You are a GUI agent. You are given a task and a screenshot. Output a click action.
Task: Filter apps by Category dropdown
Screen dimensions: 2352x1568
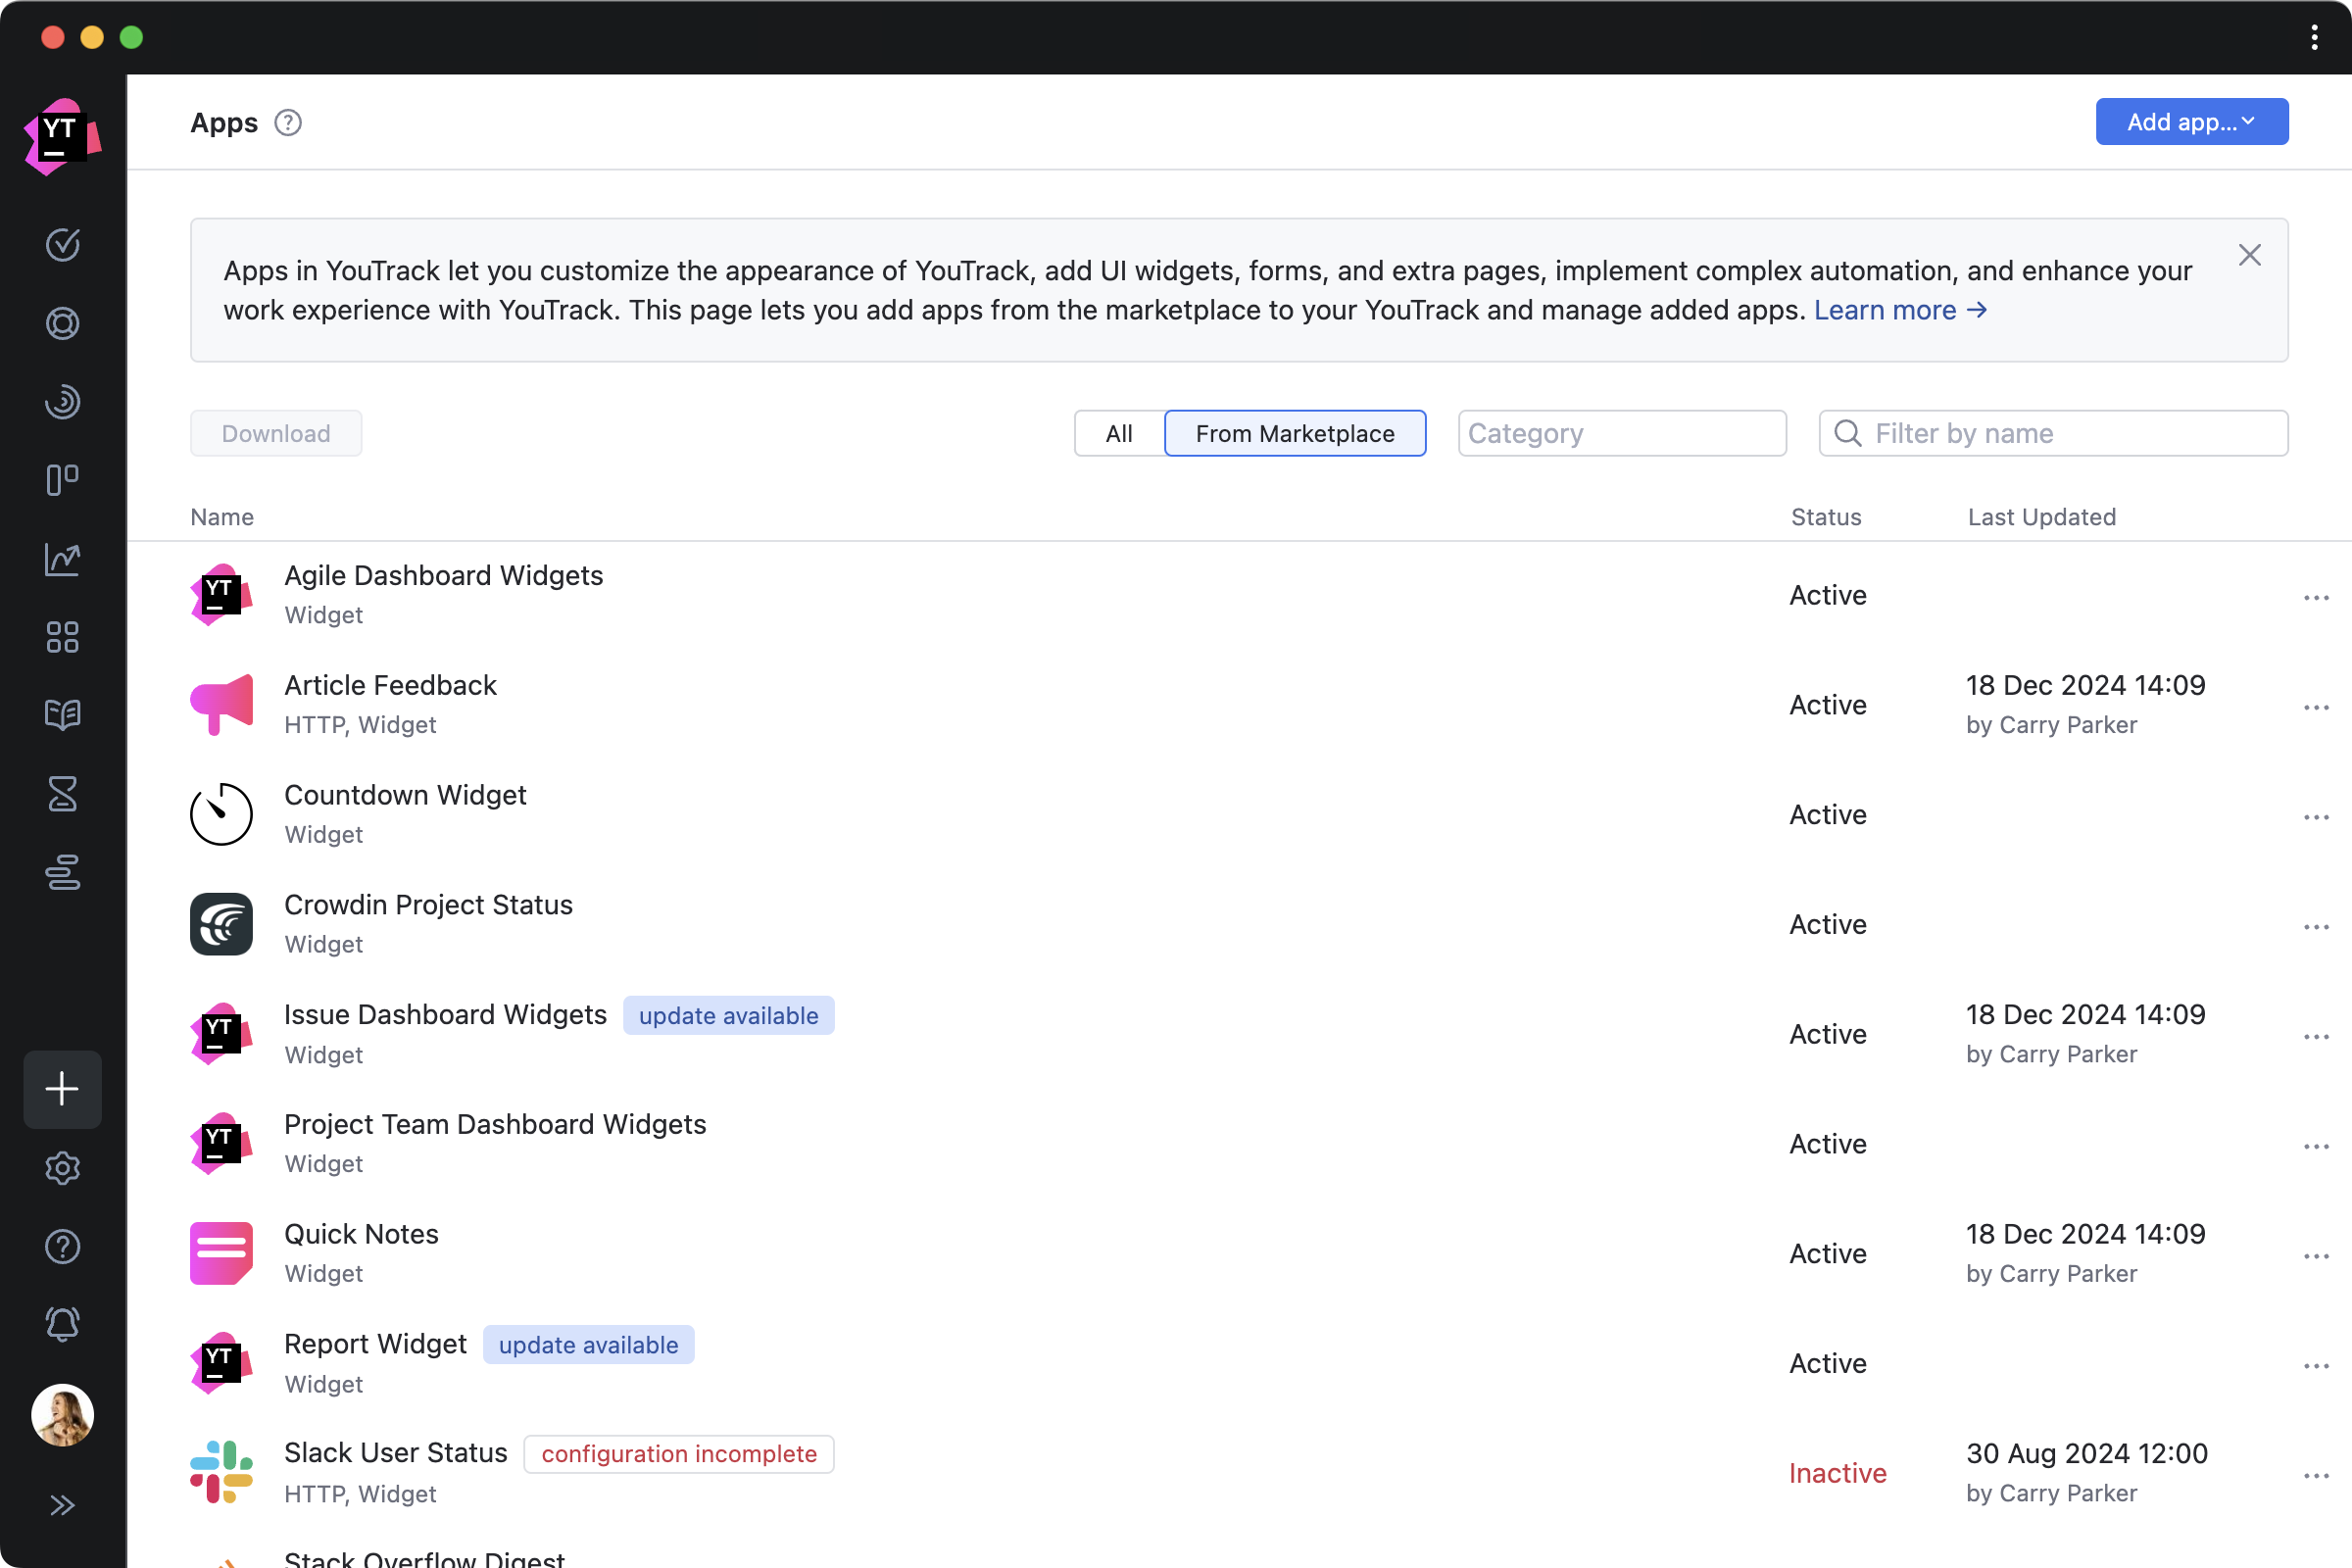coord(1621,432)
